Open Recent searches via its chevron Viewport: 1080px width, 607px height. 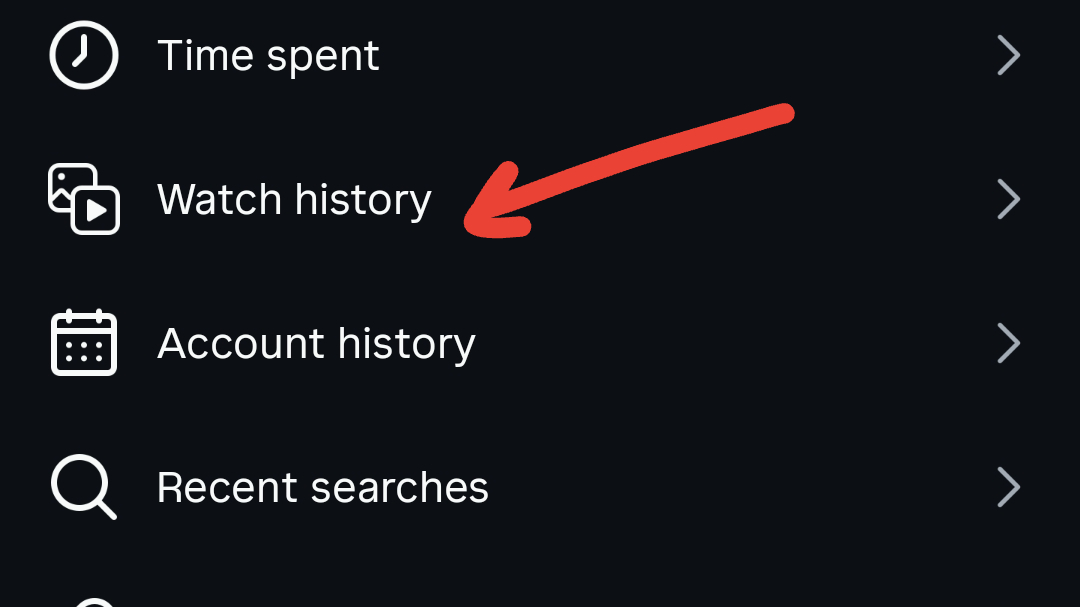click(x=1008, y=487)
